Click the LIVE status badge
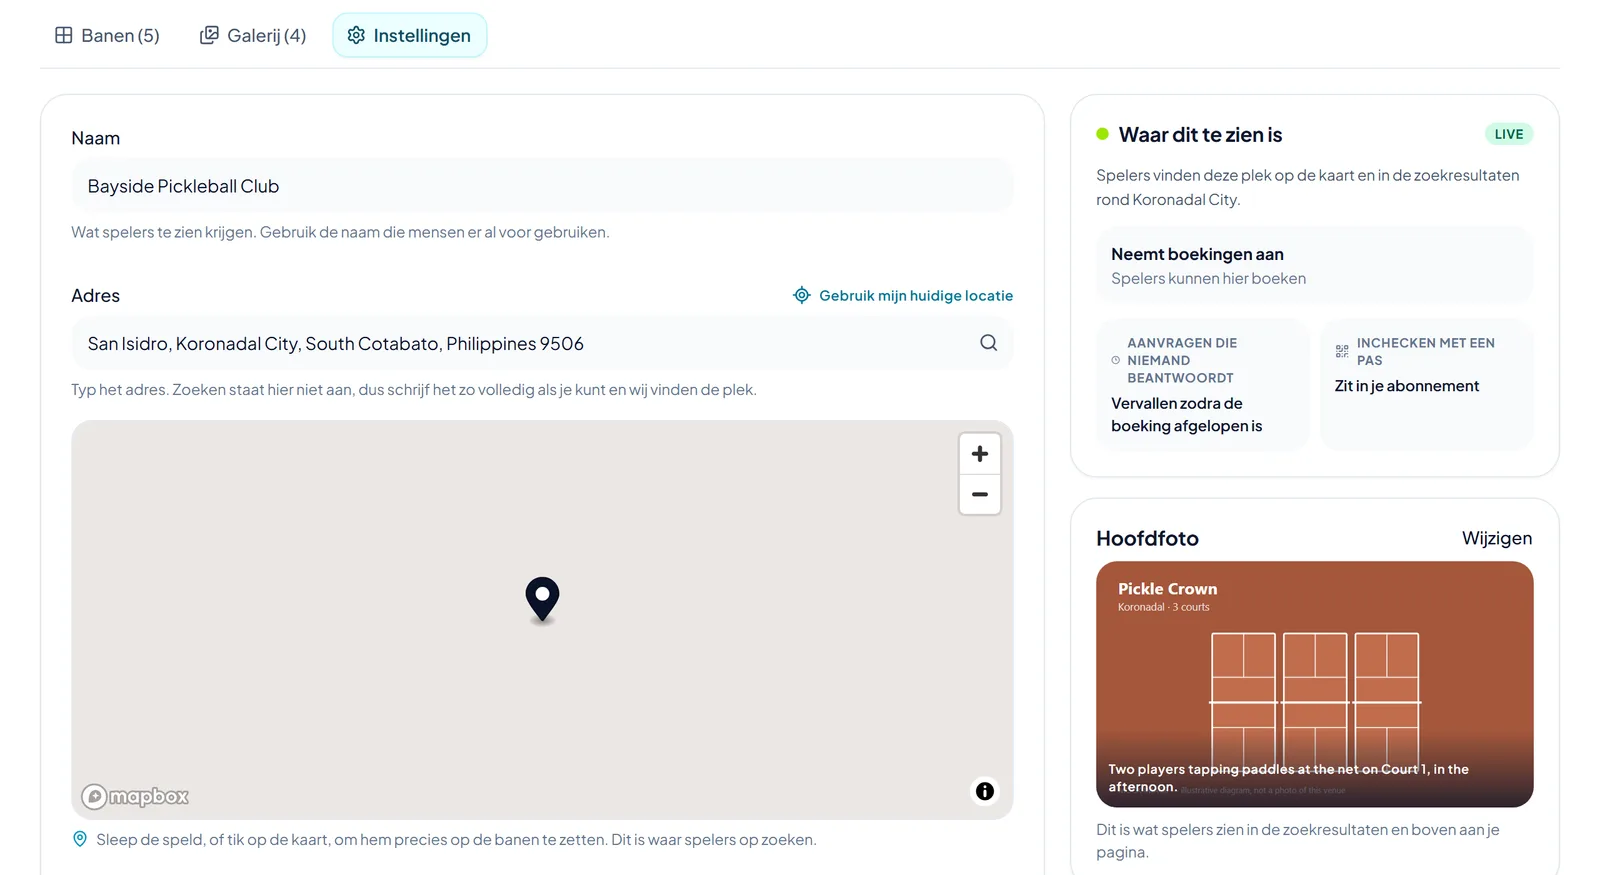Image resolution: width=1600 pixels, height=875 pixels. pos(1508,134)
